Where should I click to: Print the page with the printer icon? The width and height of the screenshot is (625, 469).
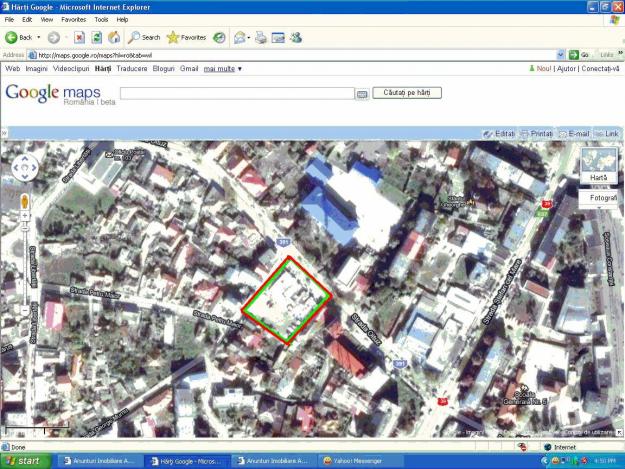pyautogui.click(x=261, y=37)
